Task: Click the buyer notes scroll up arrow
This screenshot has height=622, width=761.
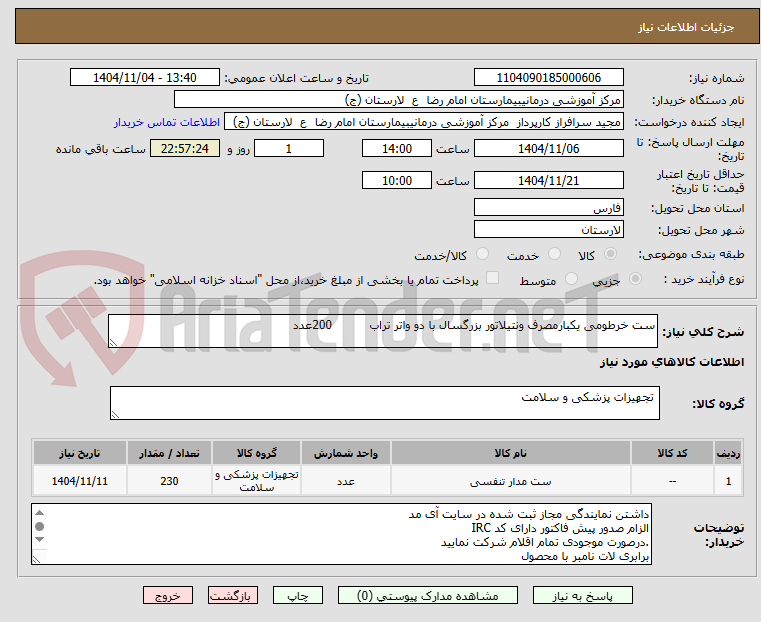Action: [40, 513]
